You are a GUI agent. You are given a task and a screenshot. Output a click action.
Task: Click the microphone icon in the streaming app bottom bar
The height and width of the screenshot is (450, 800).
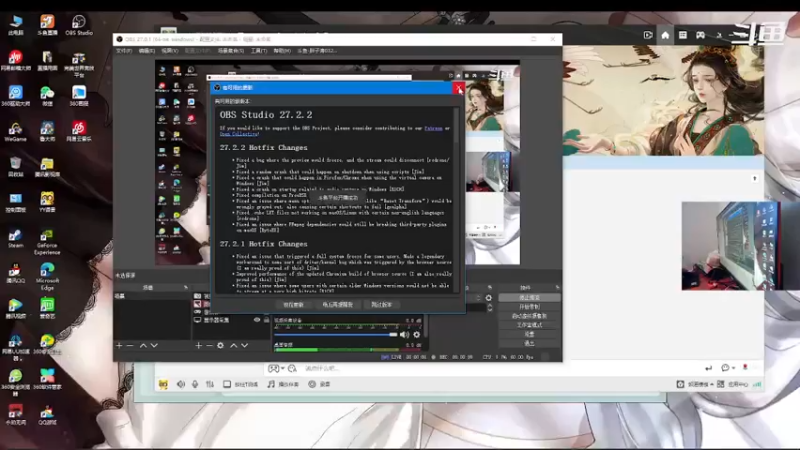pyautogui.click(x=195, y=384)
